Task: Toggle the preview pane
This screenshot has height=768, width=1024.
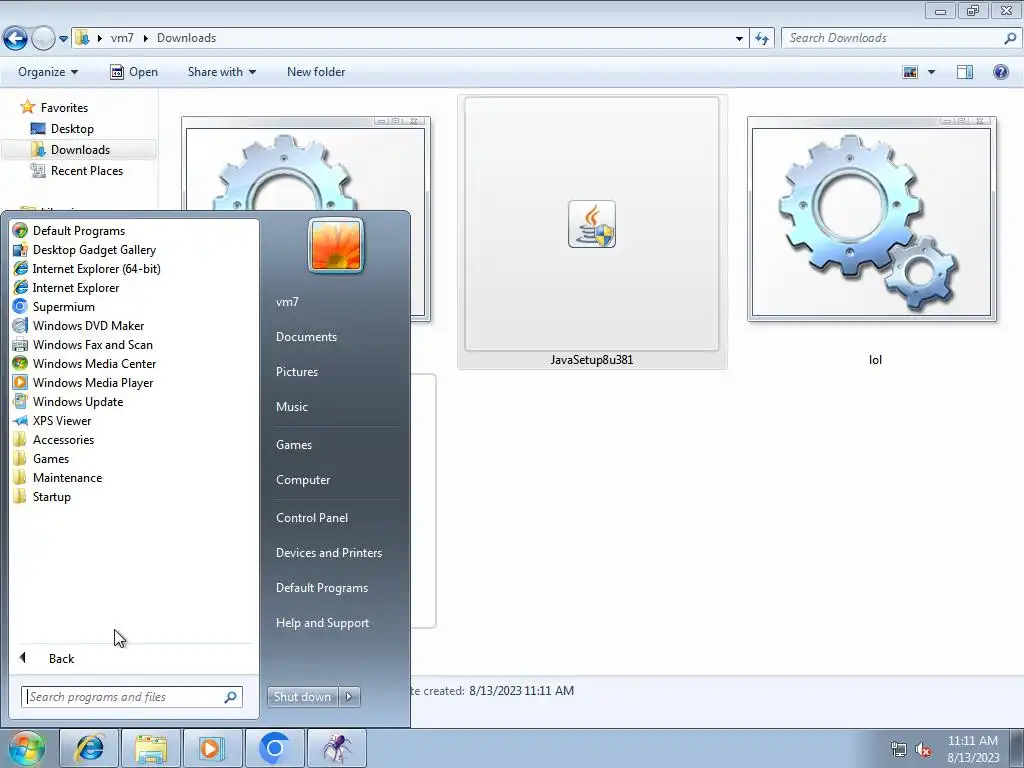Action: point(965,72)
